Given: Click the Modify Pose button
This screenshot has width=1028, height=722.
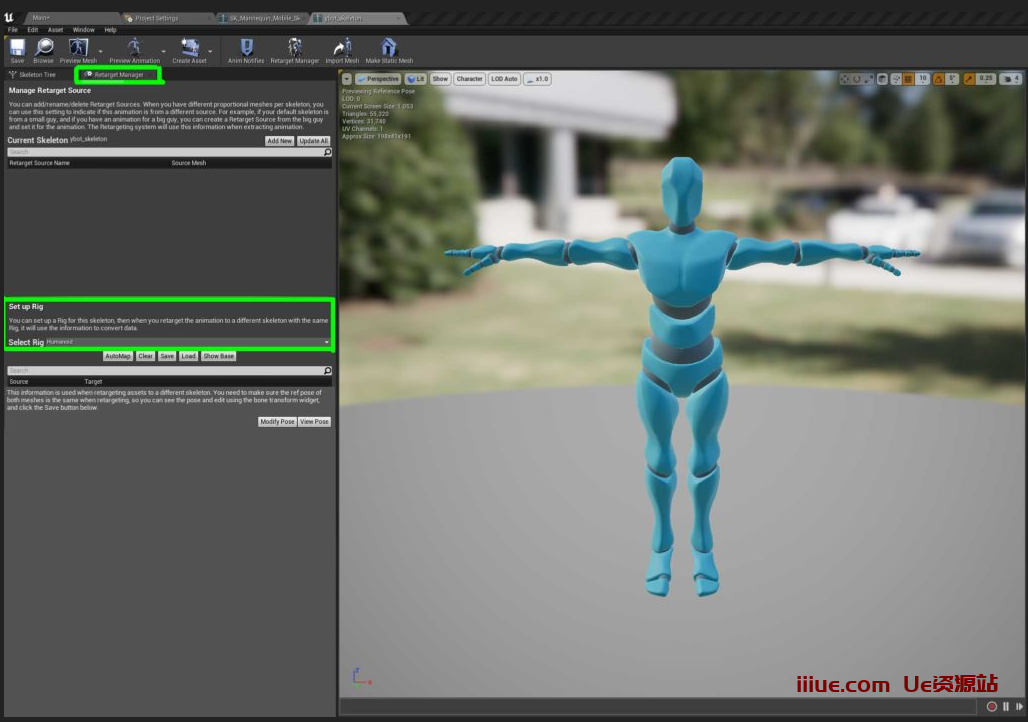Looking at the screenshot, I should [277, 422].
